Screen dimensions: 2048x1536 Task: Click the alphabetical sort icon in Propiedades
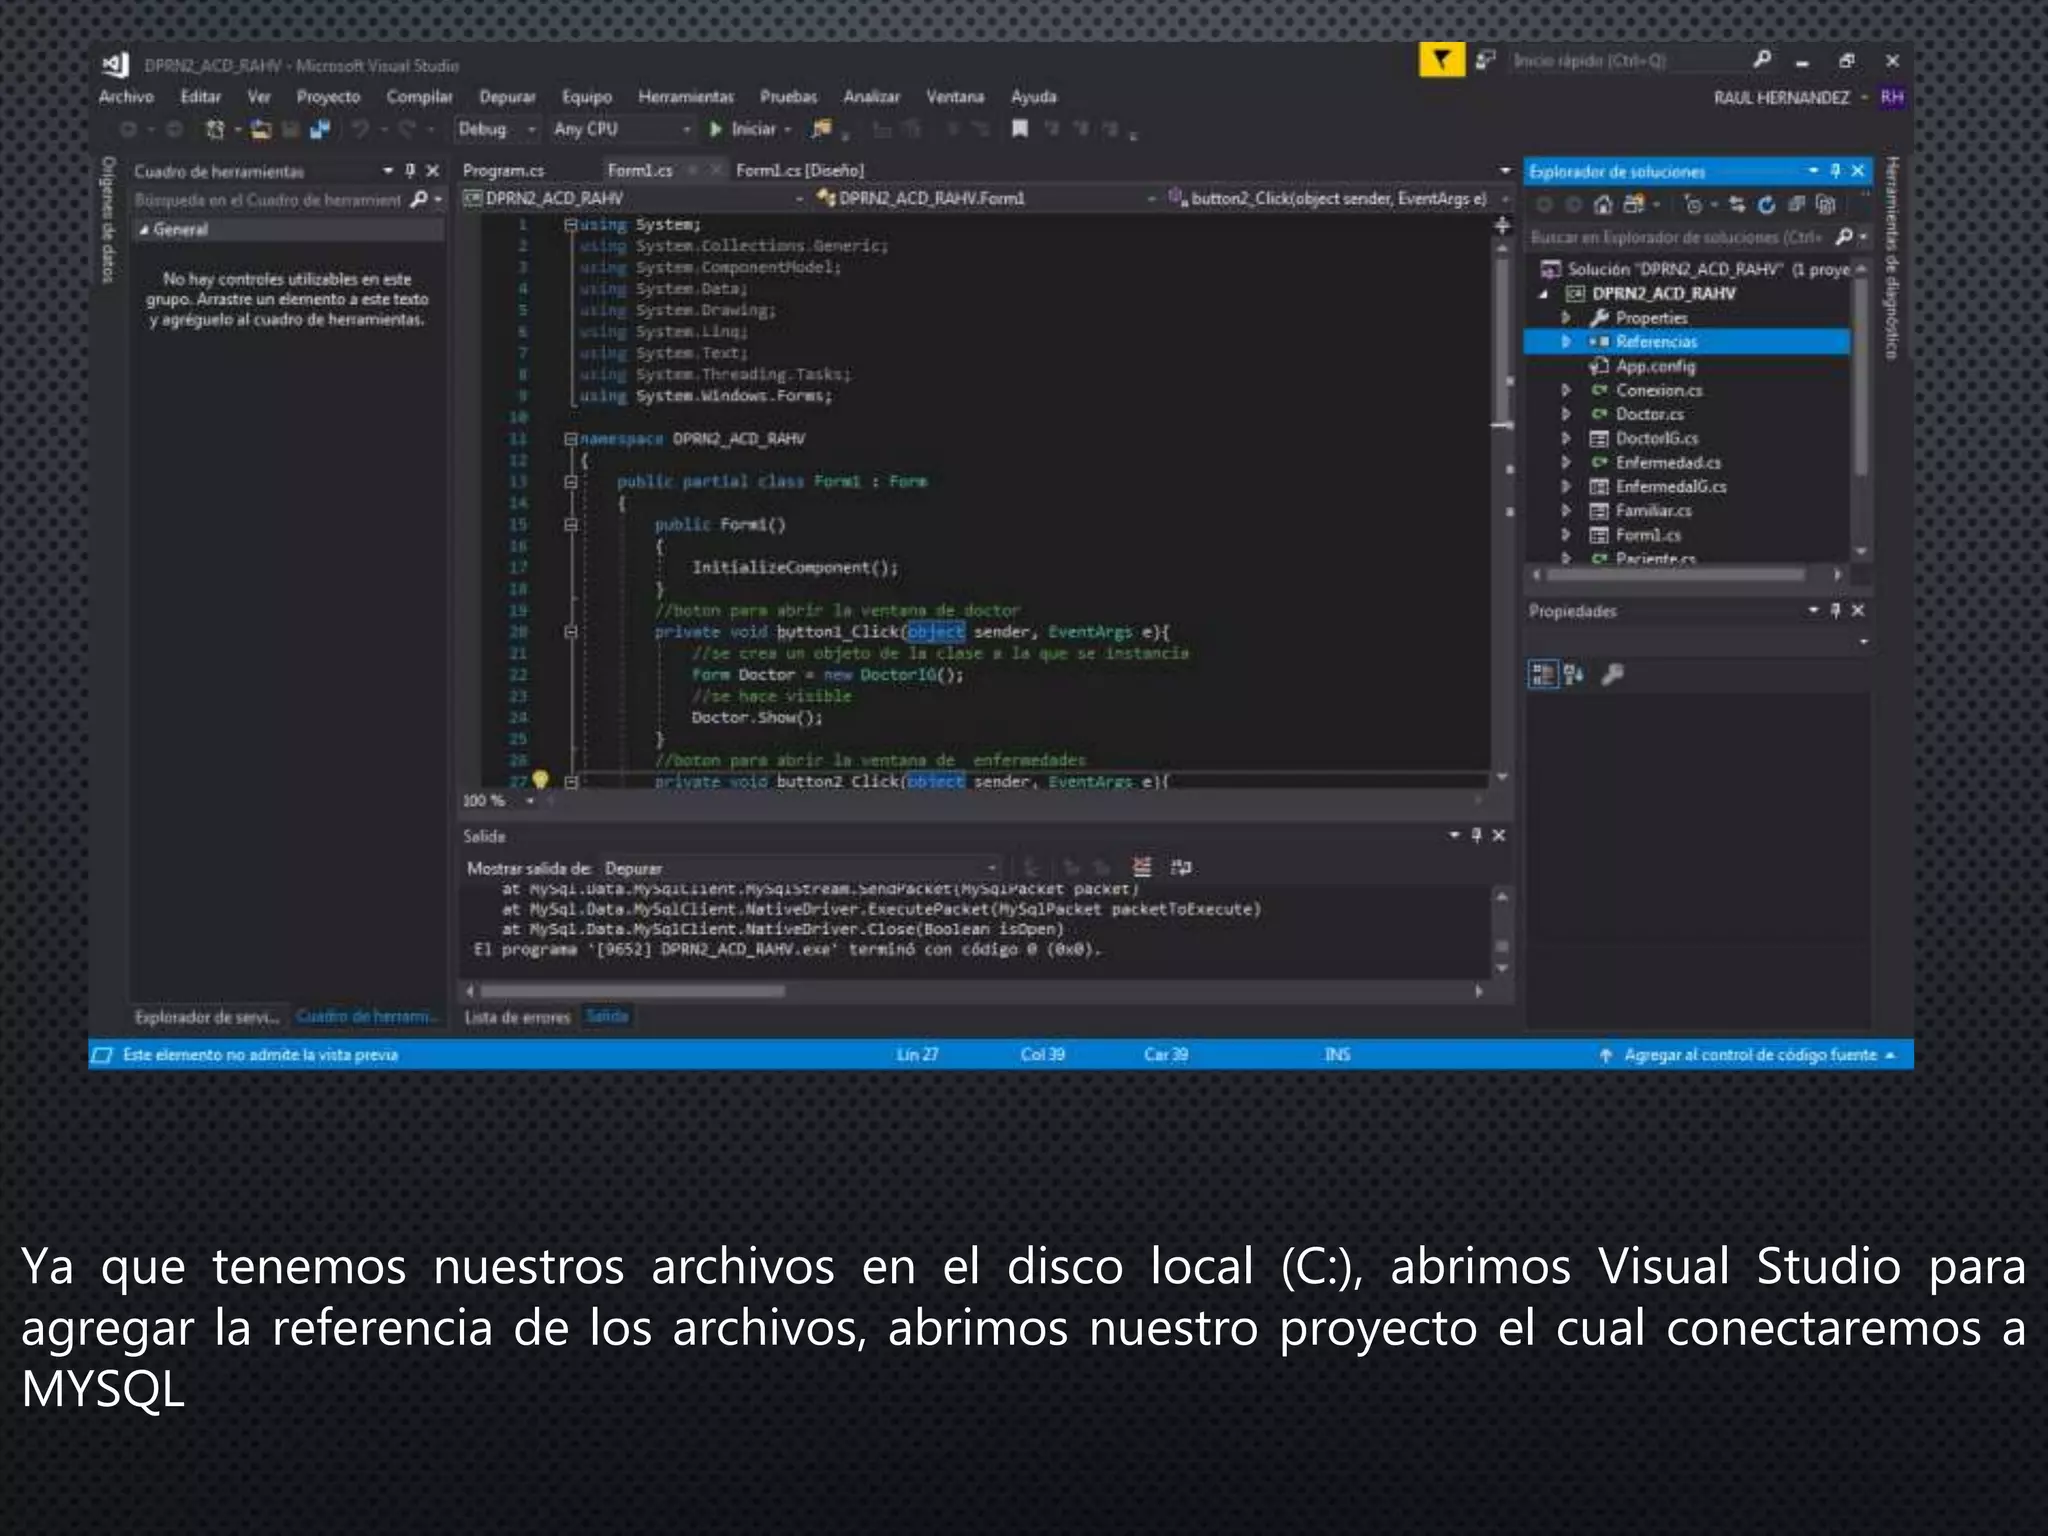(1574, 675)
